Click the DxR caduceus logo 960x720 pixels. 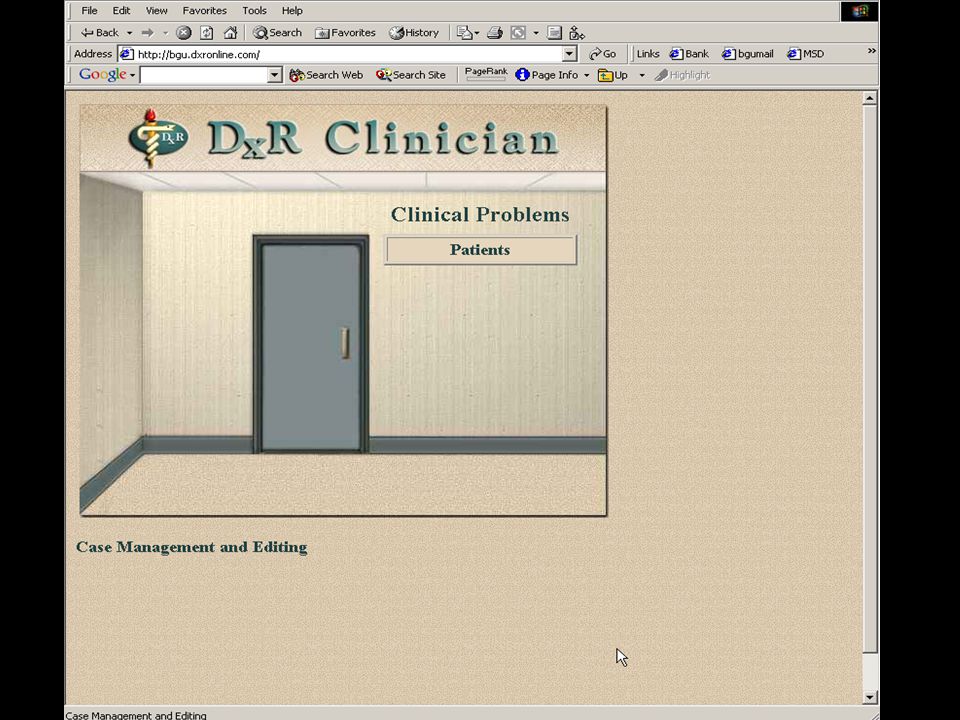[158, 137]
